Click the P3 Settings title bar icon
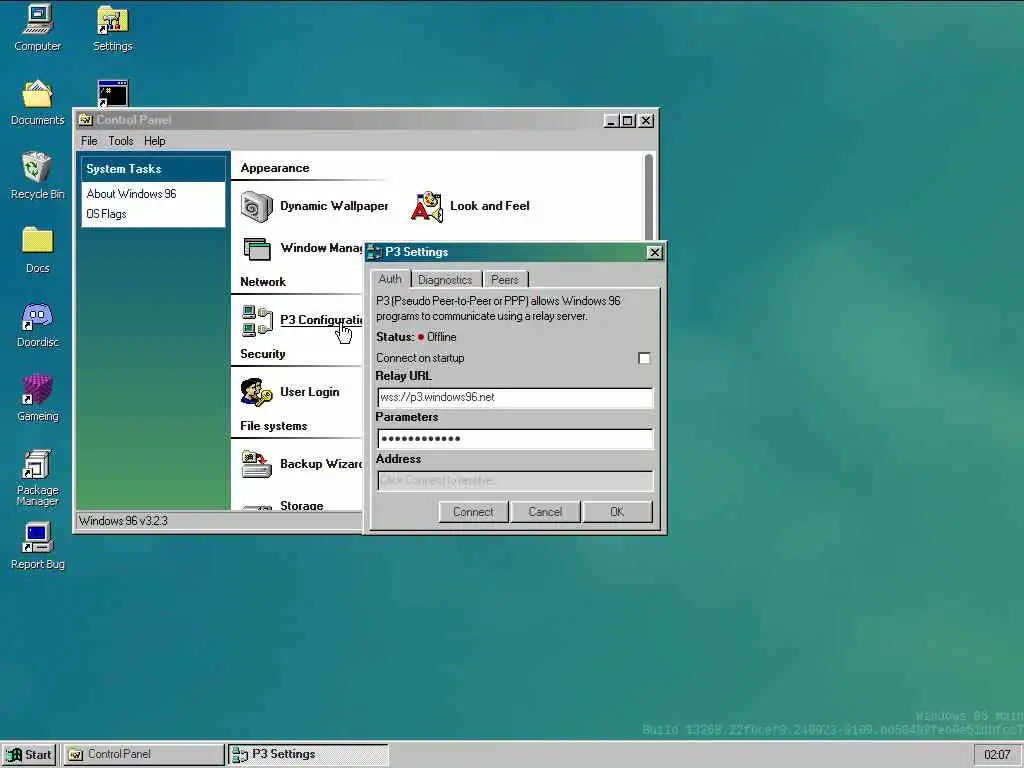 (x=374, y=252)
